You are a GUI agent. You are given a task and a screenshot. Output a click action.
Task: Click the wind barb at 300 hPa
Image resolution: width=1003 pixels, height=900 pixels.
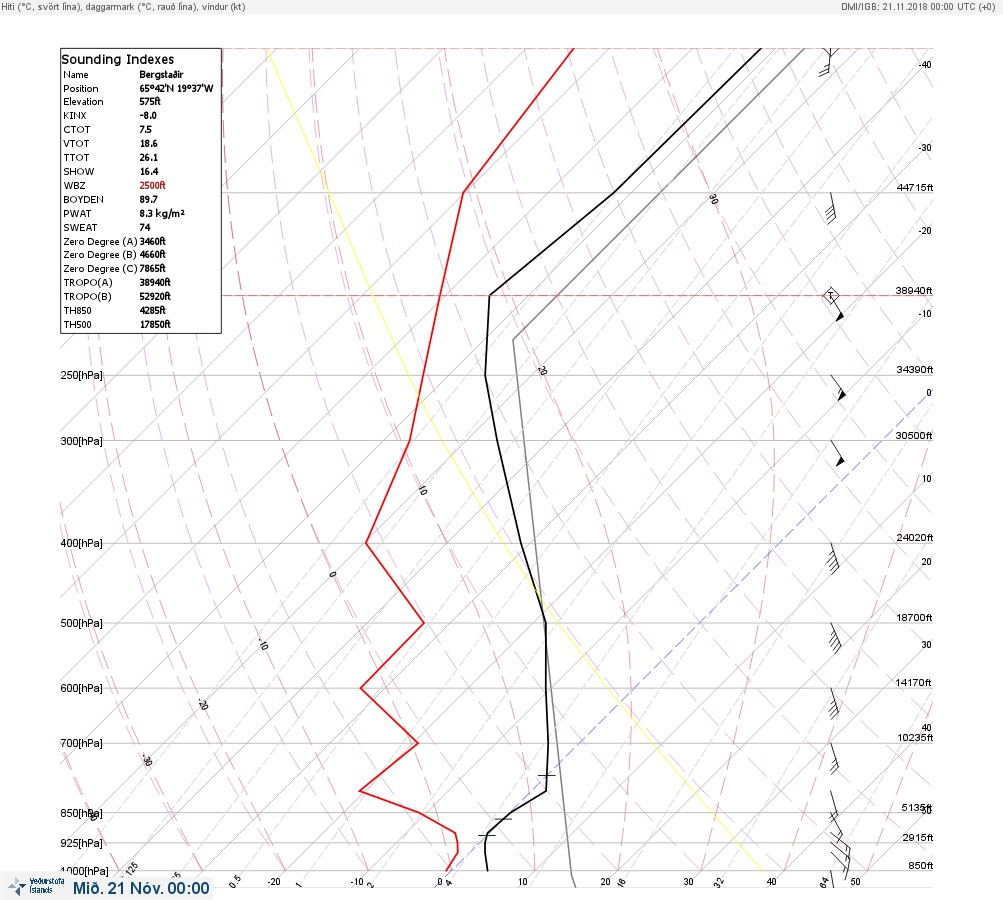(838, 453)
